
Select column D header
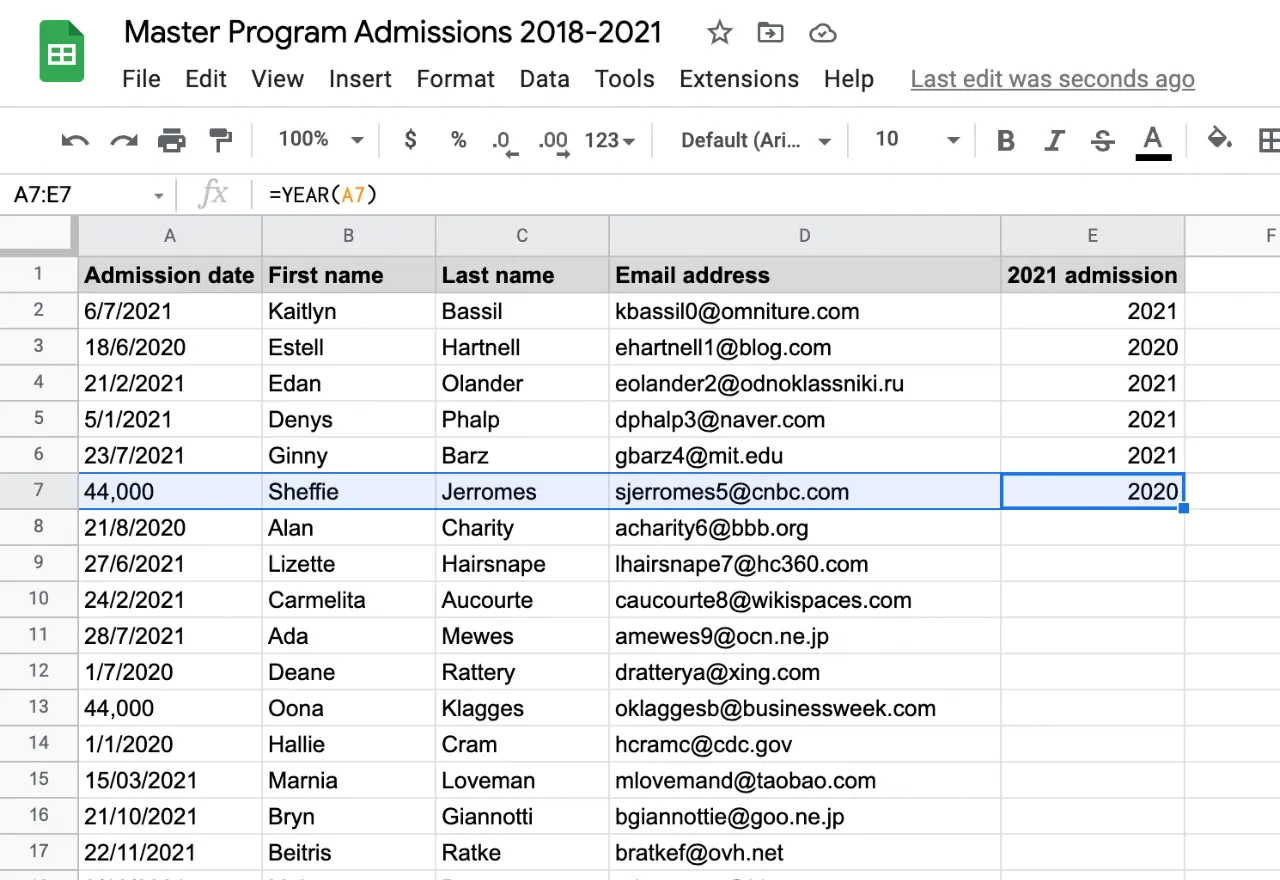[x=804, y=236]
